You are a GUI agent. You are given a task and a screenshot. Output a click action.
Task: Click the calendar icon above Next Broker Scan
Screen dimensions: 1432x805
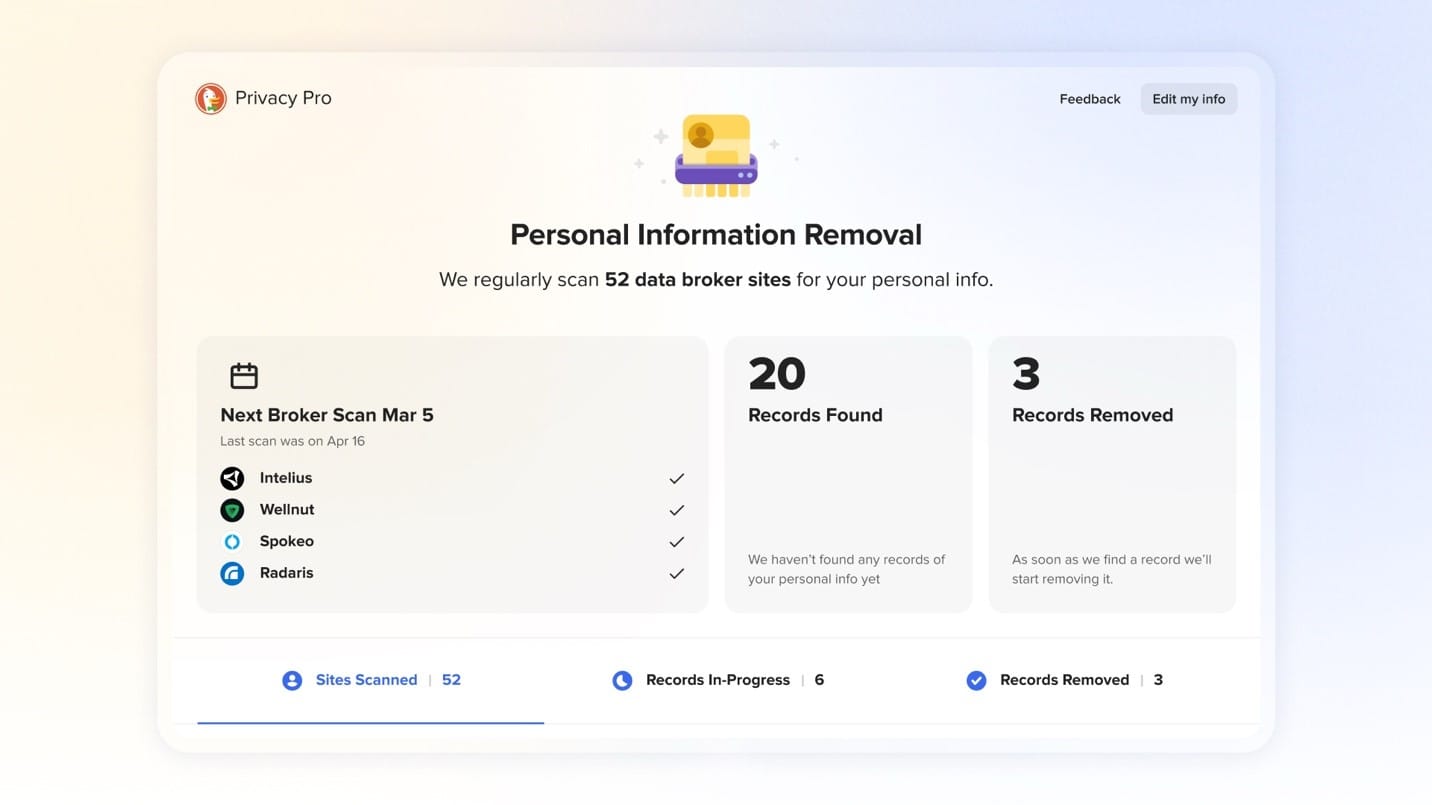click(244, 376)
